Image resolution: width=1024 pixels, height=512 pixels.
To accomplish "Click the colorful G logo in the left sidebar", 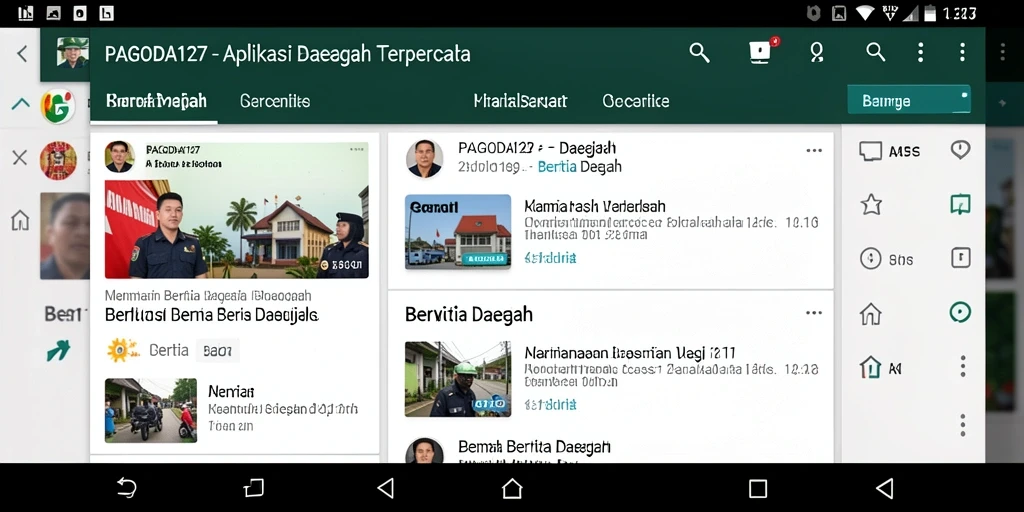I will 57,106.
